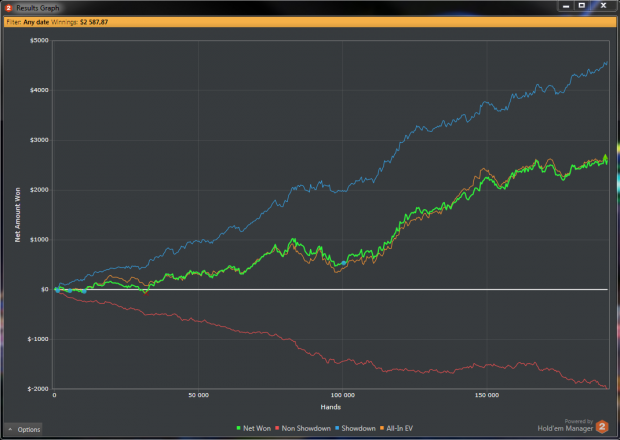Toggle the green Net Won legend swatch
620x440 pixels.
(x=238, y=428)
